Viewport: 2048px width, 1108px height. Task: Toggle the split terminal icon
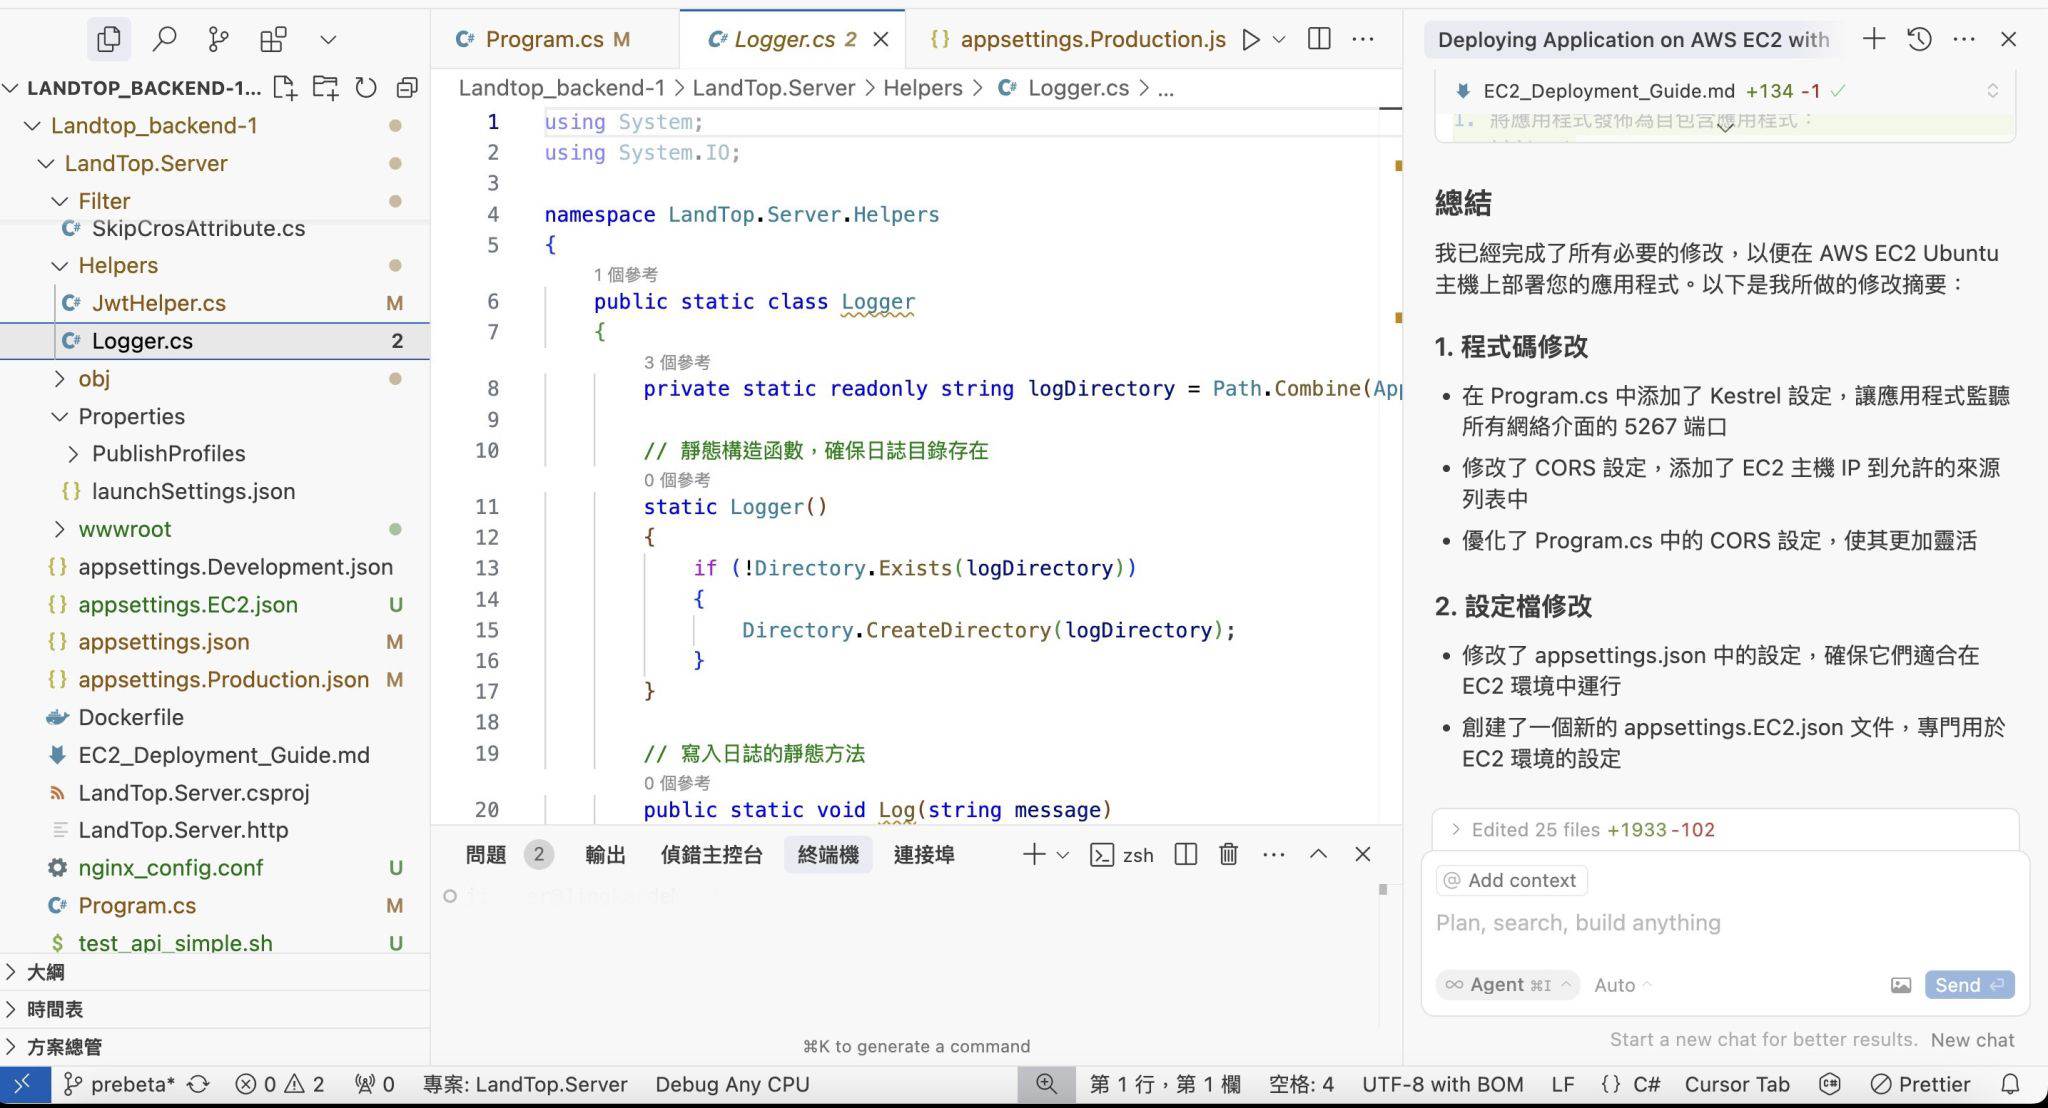[x=1185, y=854]
